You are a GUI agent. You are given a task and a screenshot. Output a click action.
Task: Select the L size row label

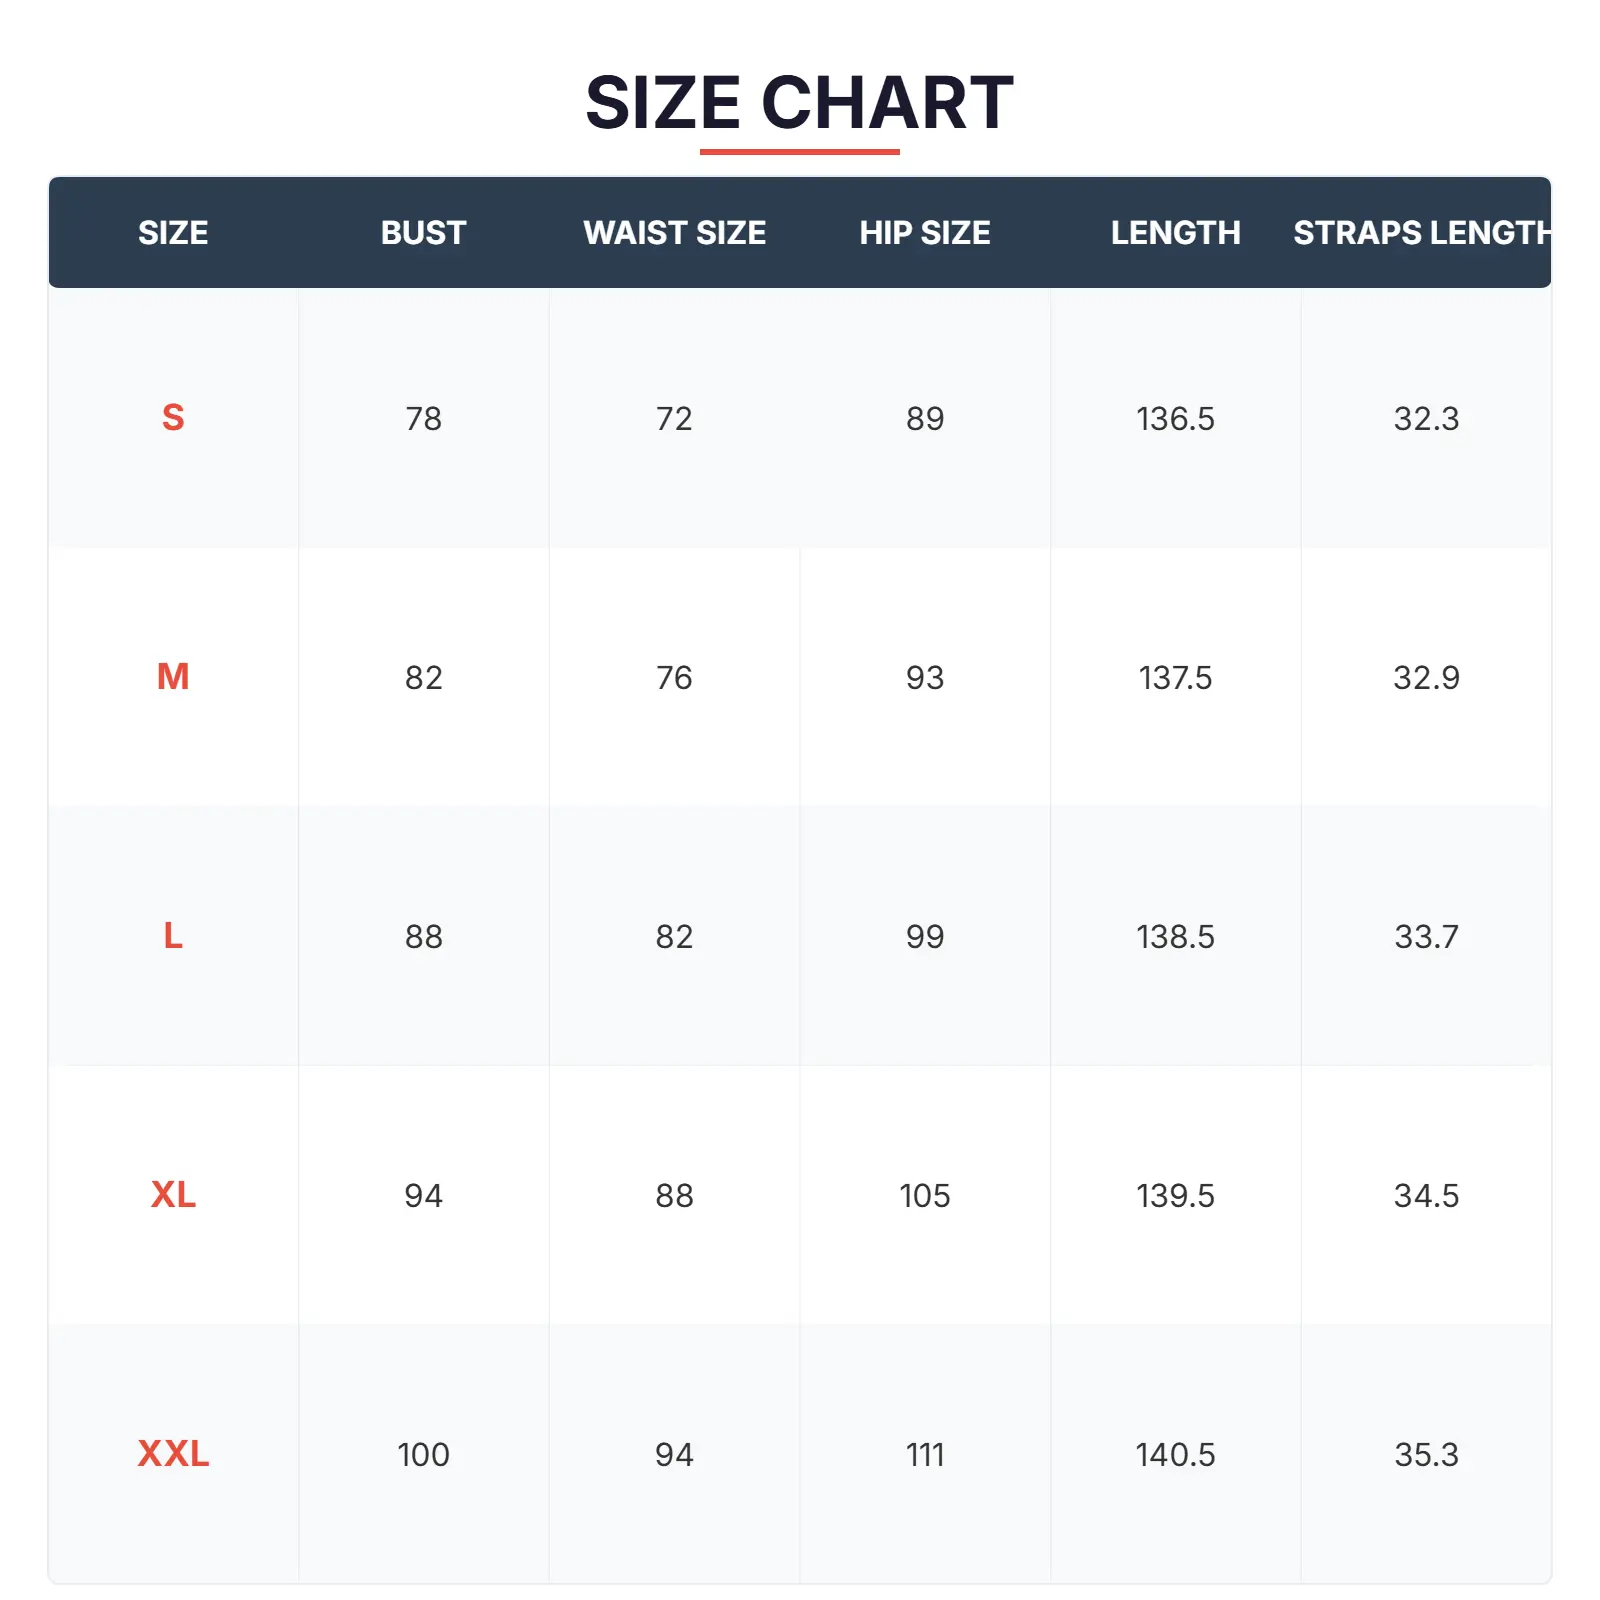pos(173,936)
